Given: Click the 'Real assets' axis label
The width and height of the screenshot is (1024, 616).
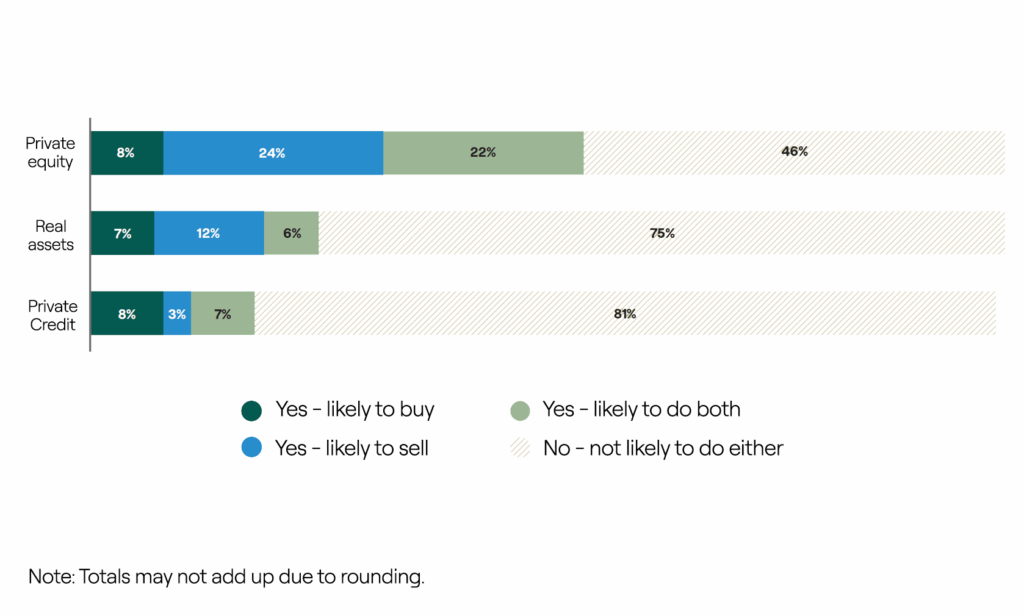Looking at the screenshot, I should tap(53, 234).
